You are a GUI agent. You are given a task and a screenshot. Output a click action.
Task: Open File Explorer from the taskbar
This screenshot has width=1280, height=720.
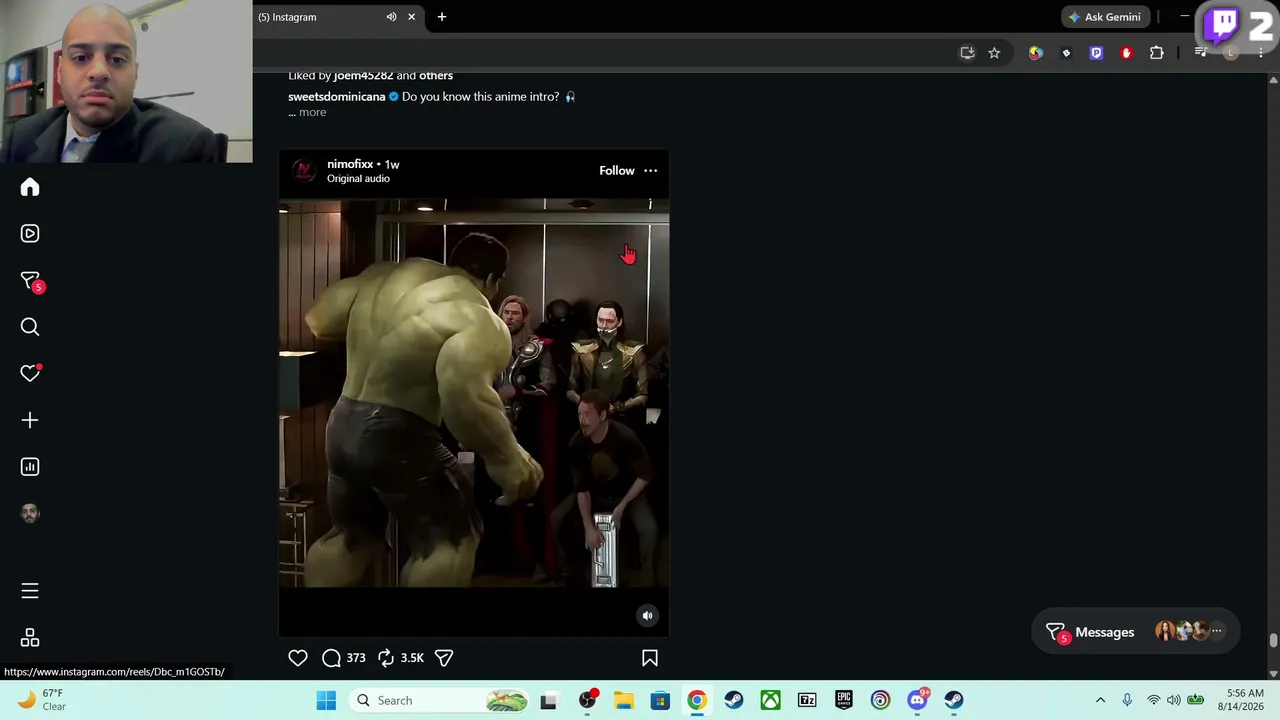(623, 700)
